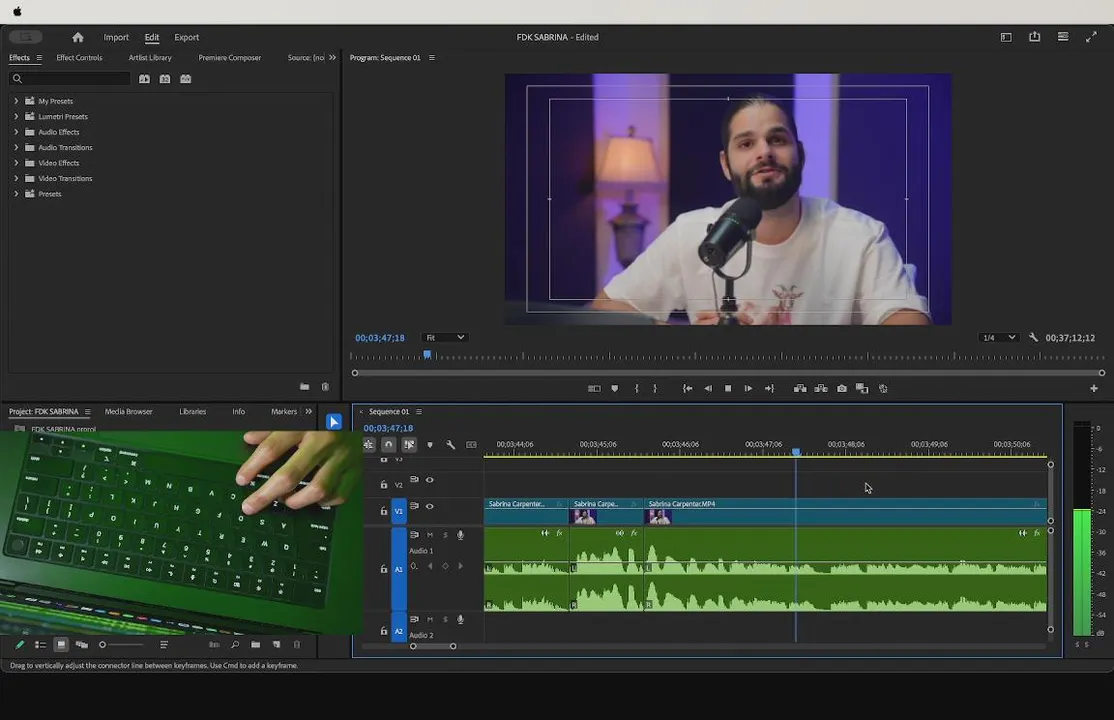Expand the Audio Transitions folder
1114x720 pixels.
click(16, 147)
